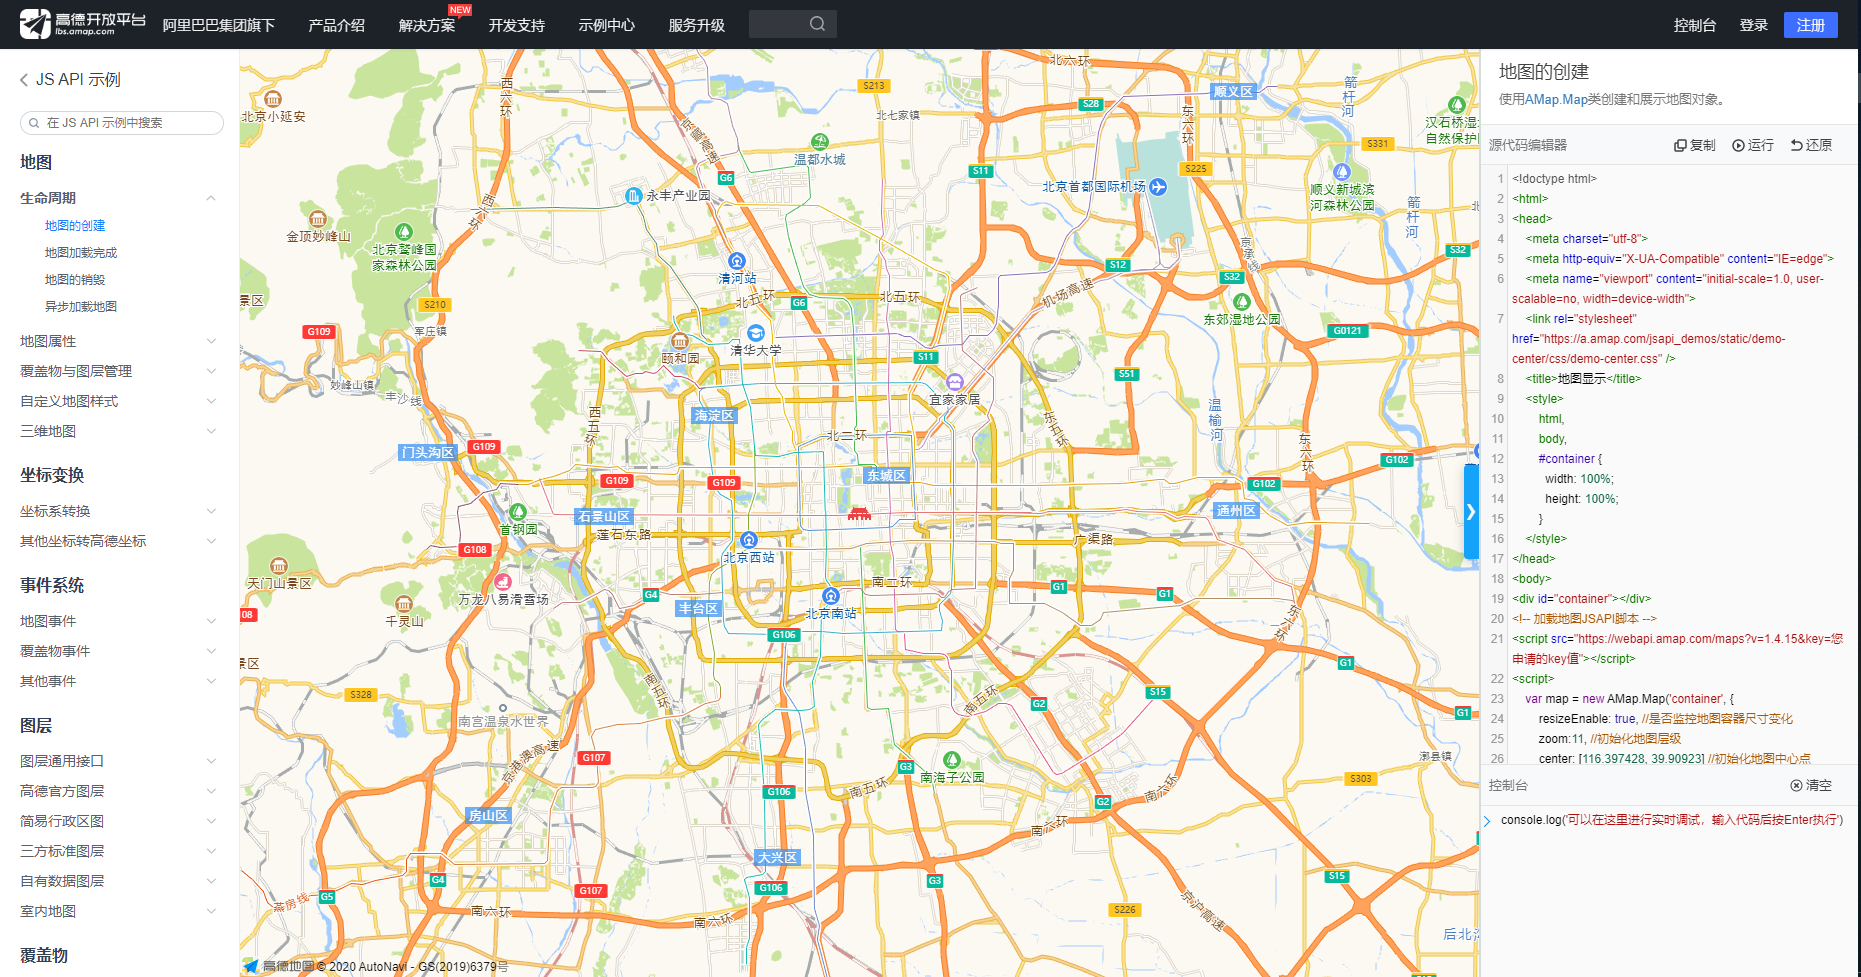Click the 金顶妙峰山 landmark icon

pyautogui.click(x=318, y=219)
